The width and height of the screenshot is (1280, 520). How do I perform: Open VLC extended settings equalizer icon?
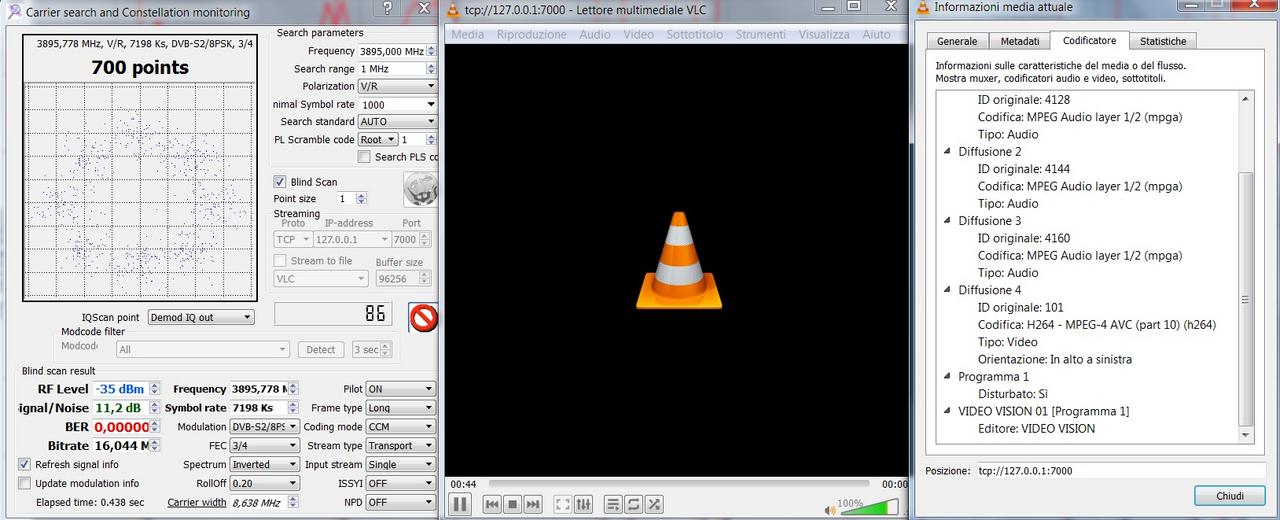click(584, 504)
